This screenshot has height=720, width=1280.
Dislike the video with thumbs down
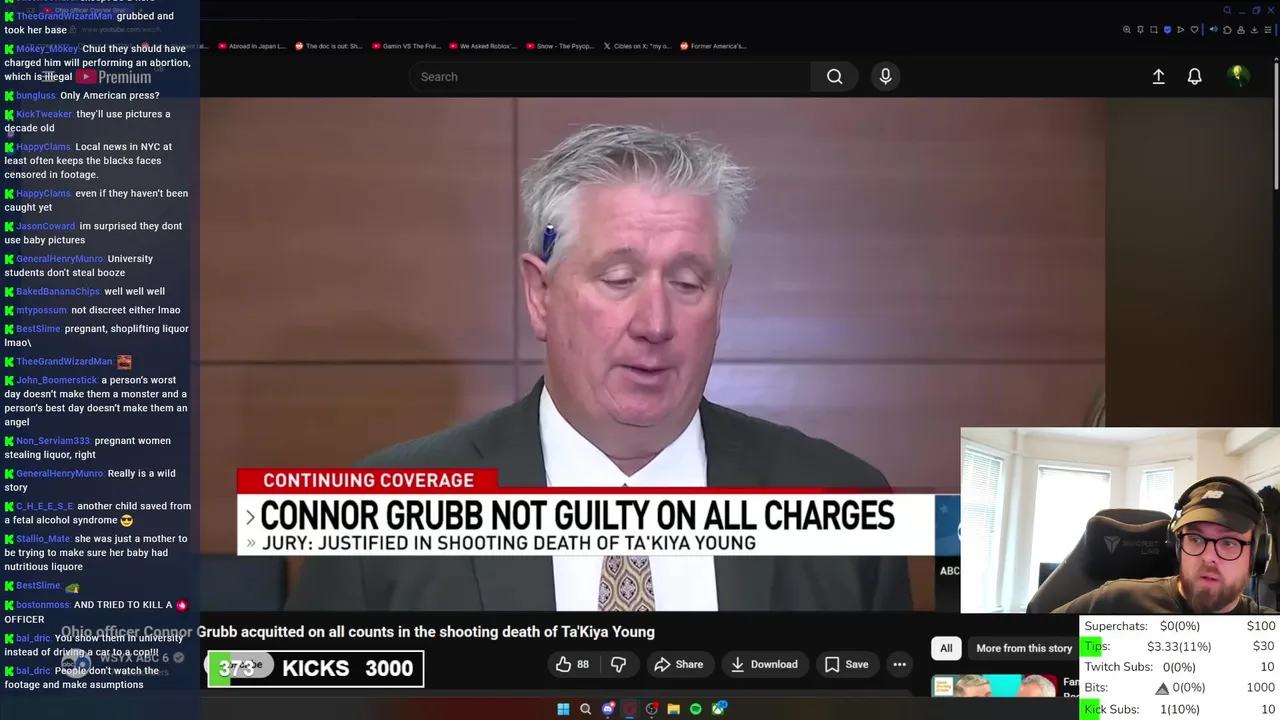[618, 664]
